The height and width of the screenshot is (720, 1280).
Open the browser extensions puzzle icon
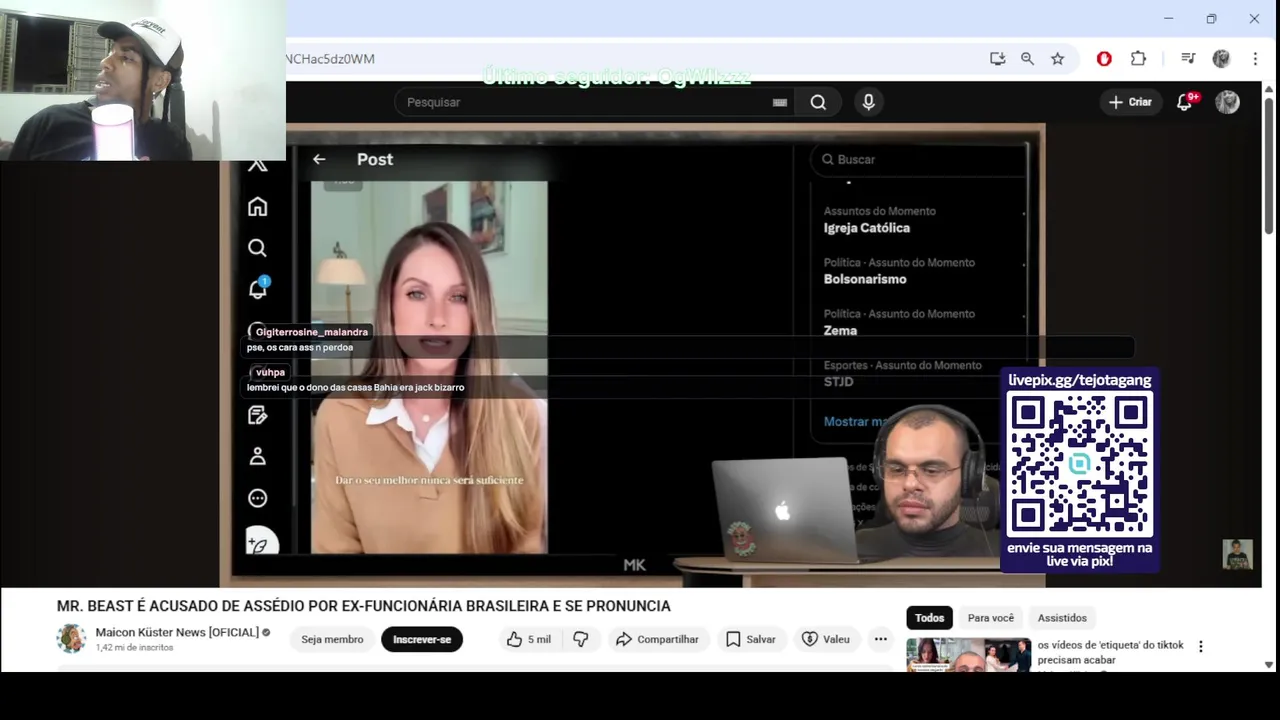(x=1138, y=59)
